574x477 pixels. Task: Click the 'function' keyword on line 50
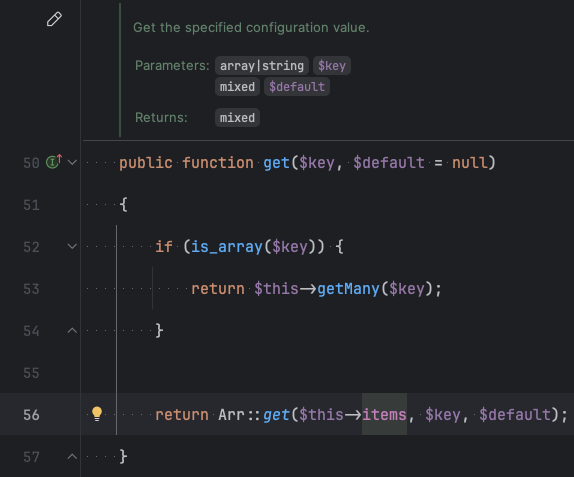point(218,163)
